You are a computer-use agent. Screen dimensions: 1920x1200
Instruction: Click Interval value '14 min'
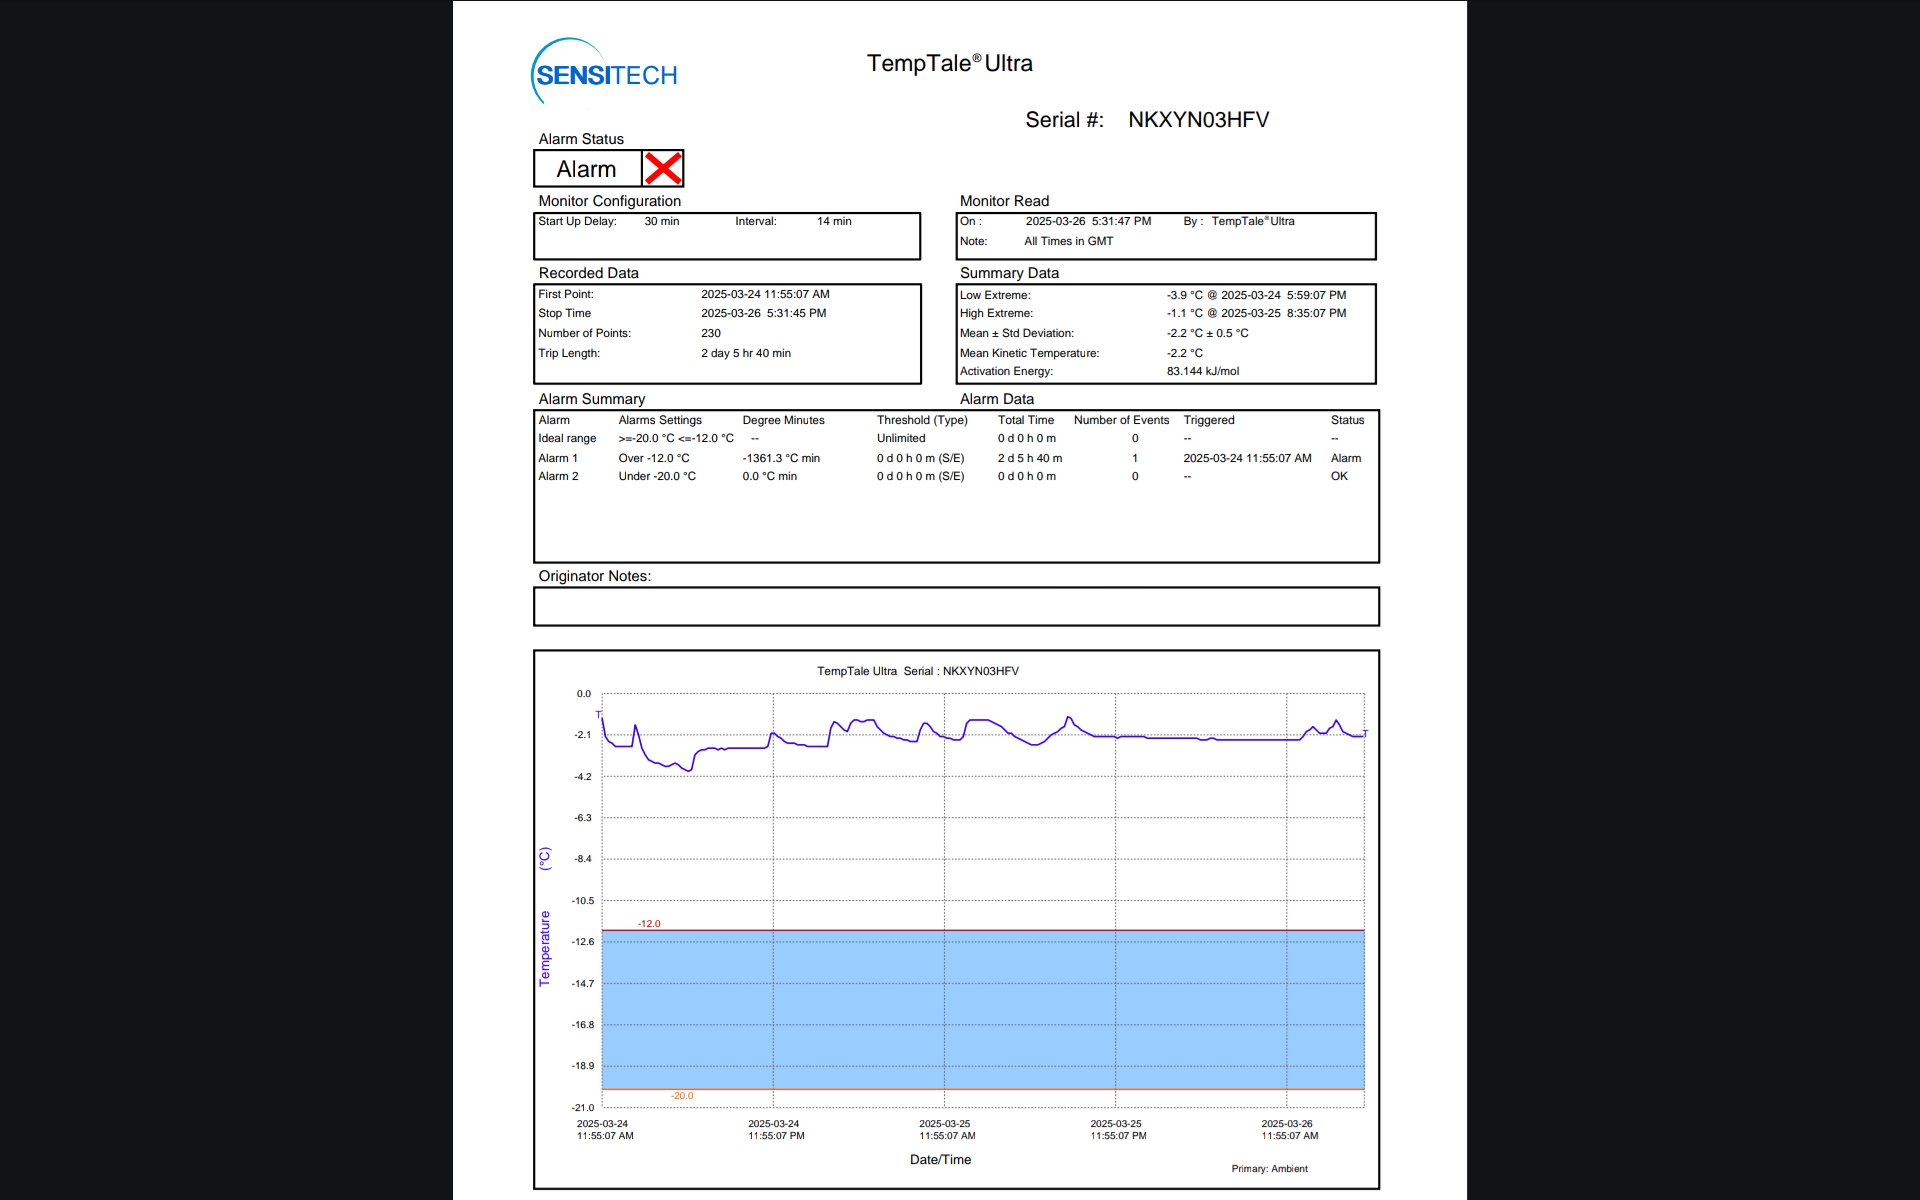point(834,221)
